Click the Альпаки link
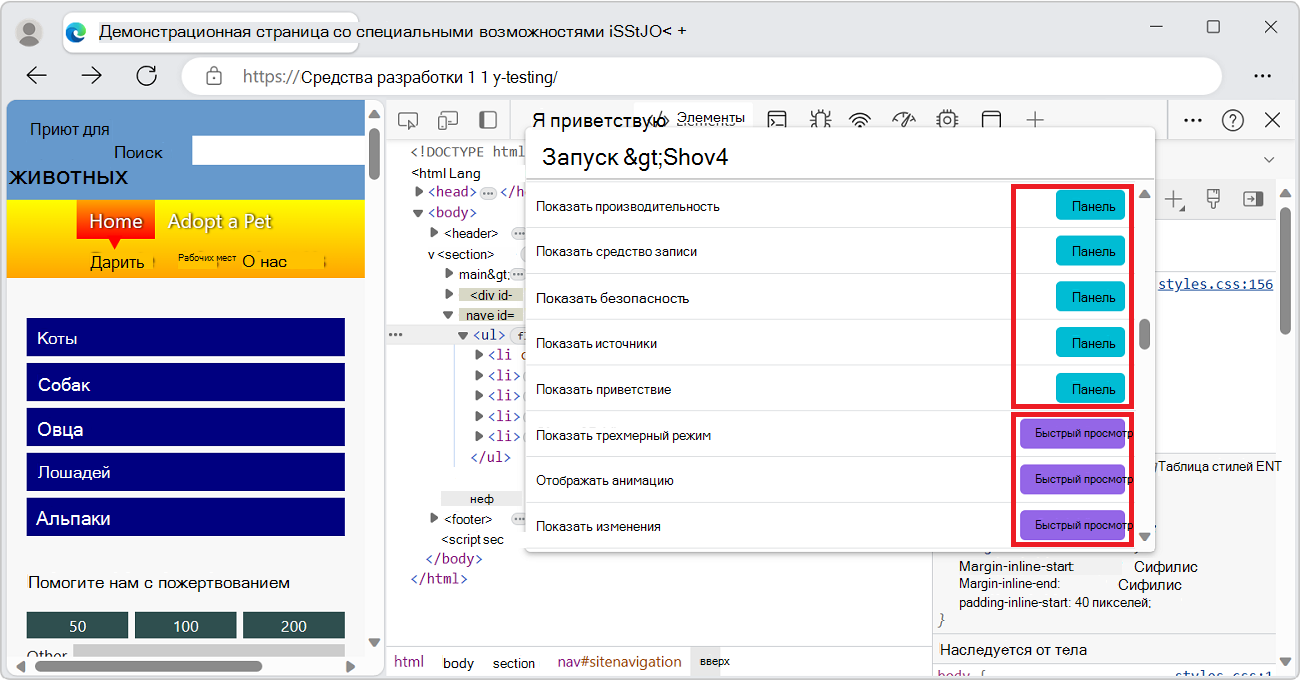The image size is (1300, 680). (x=186, y=517)
